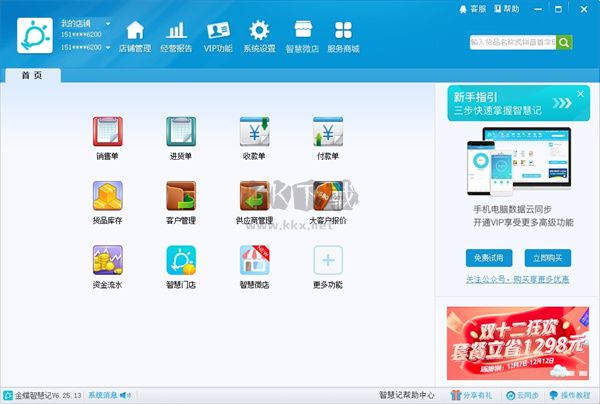Click the green search magnifier button
Viewport: 600px width, 404px height.
point(564,42)
